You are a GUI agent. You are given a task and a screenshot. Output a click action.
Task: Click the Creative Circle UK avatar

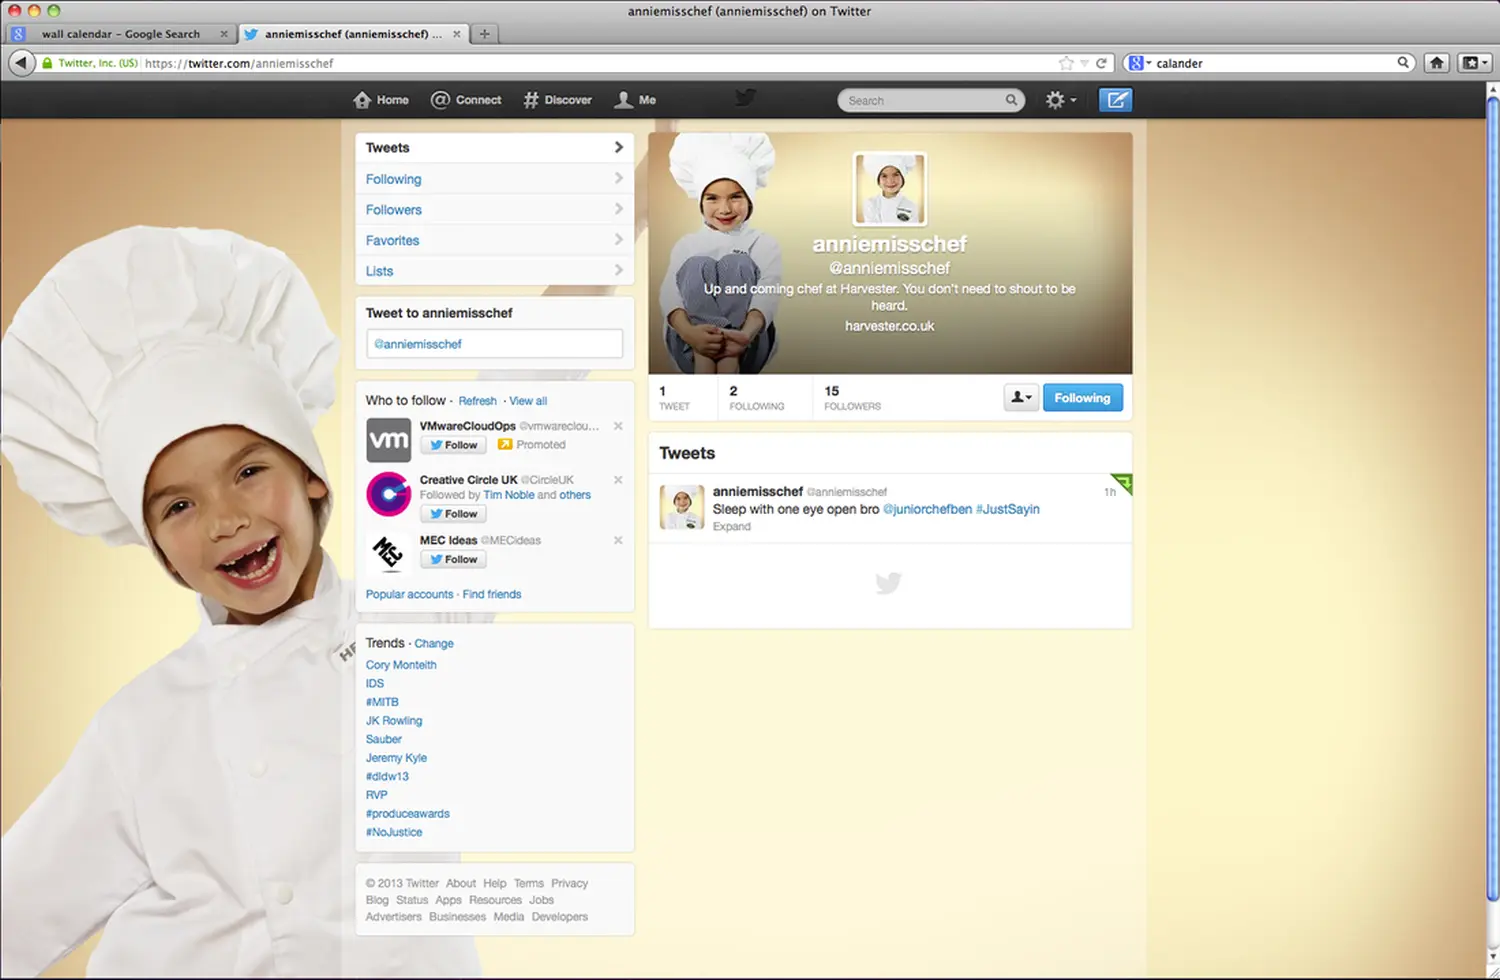[388, 494]
